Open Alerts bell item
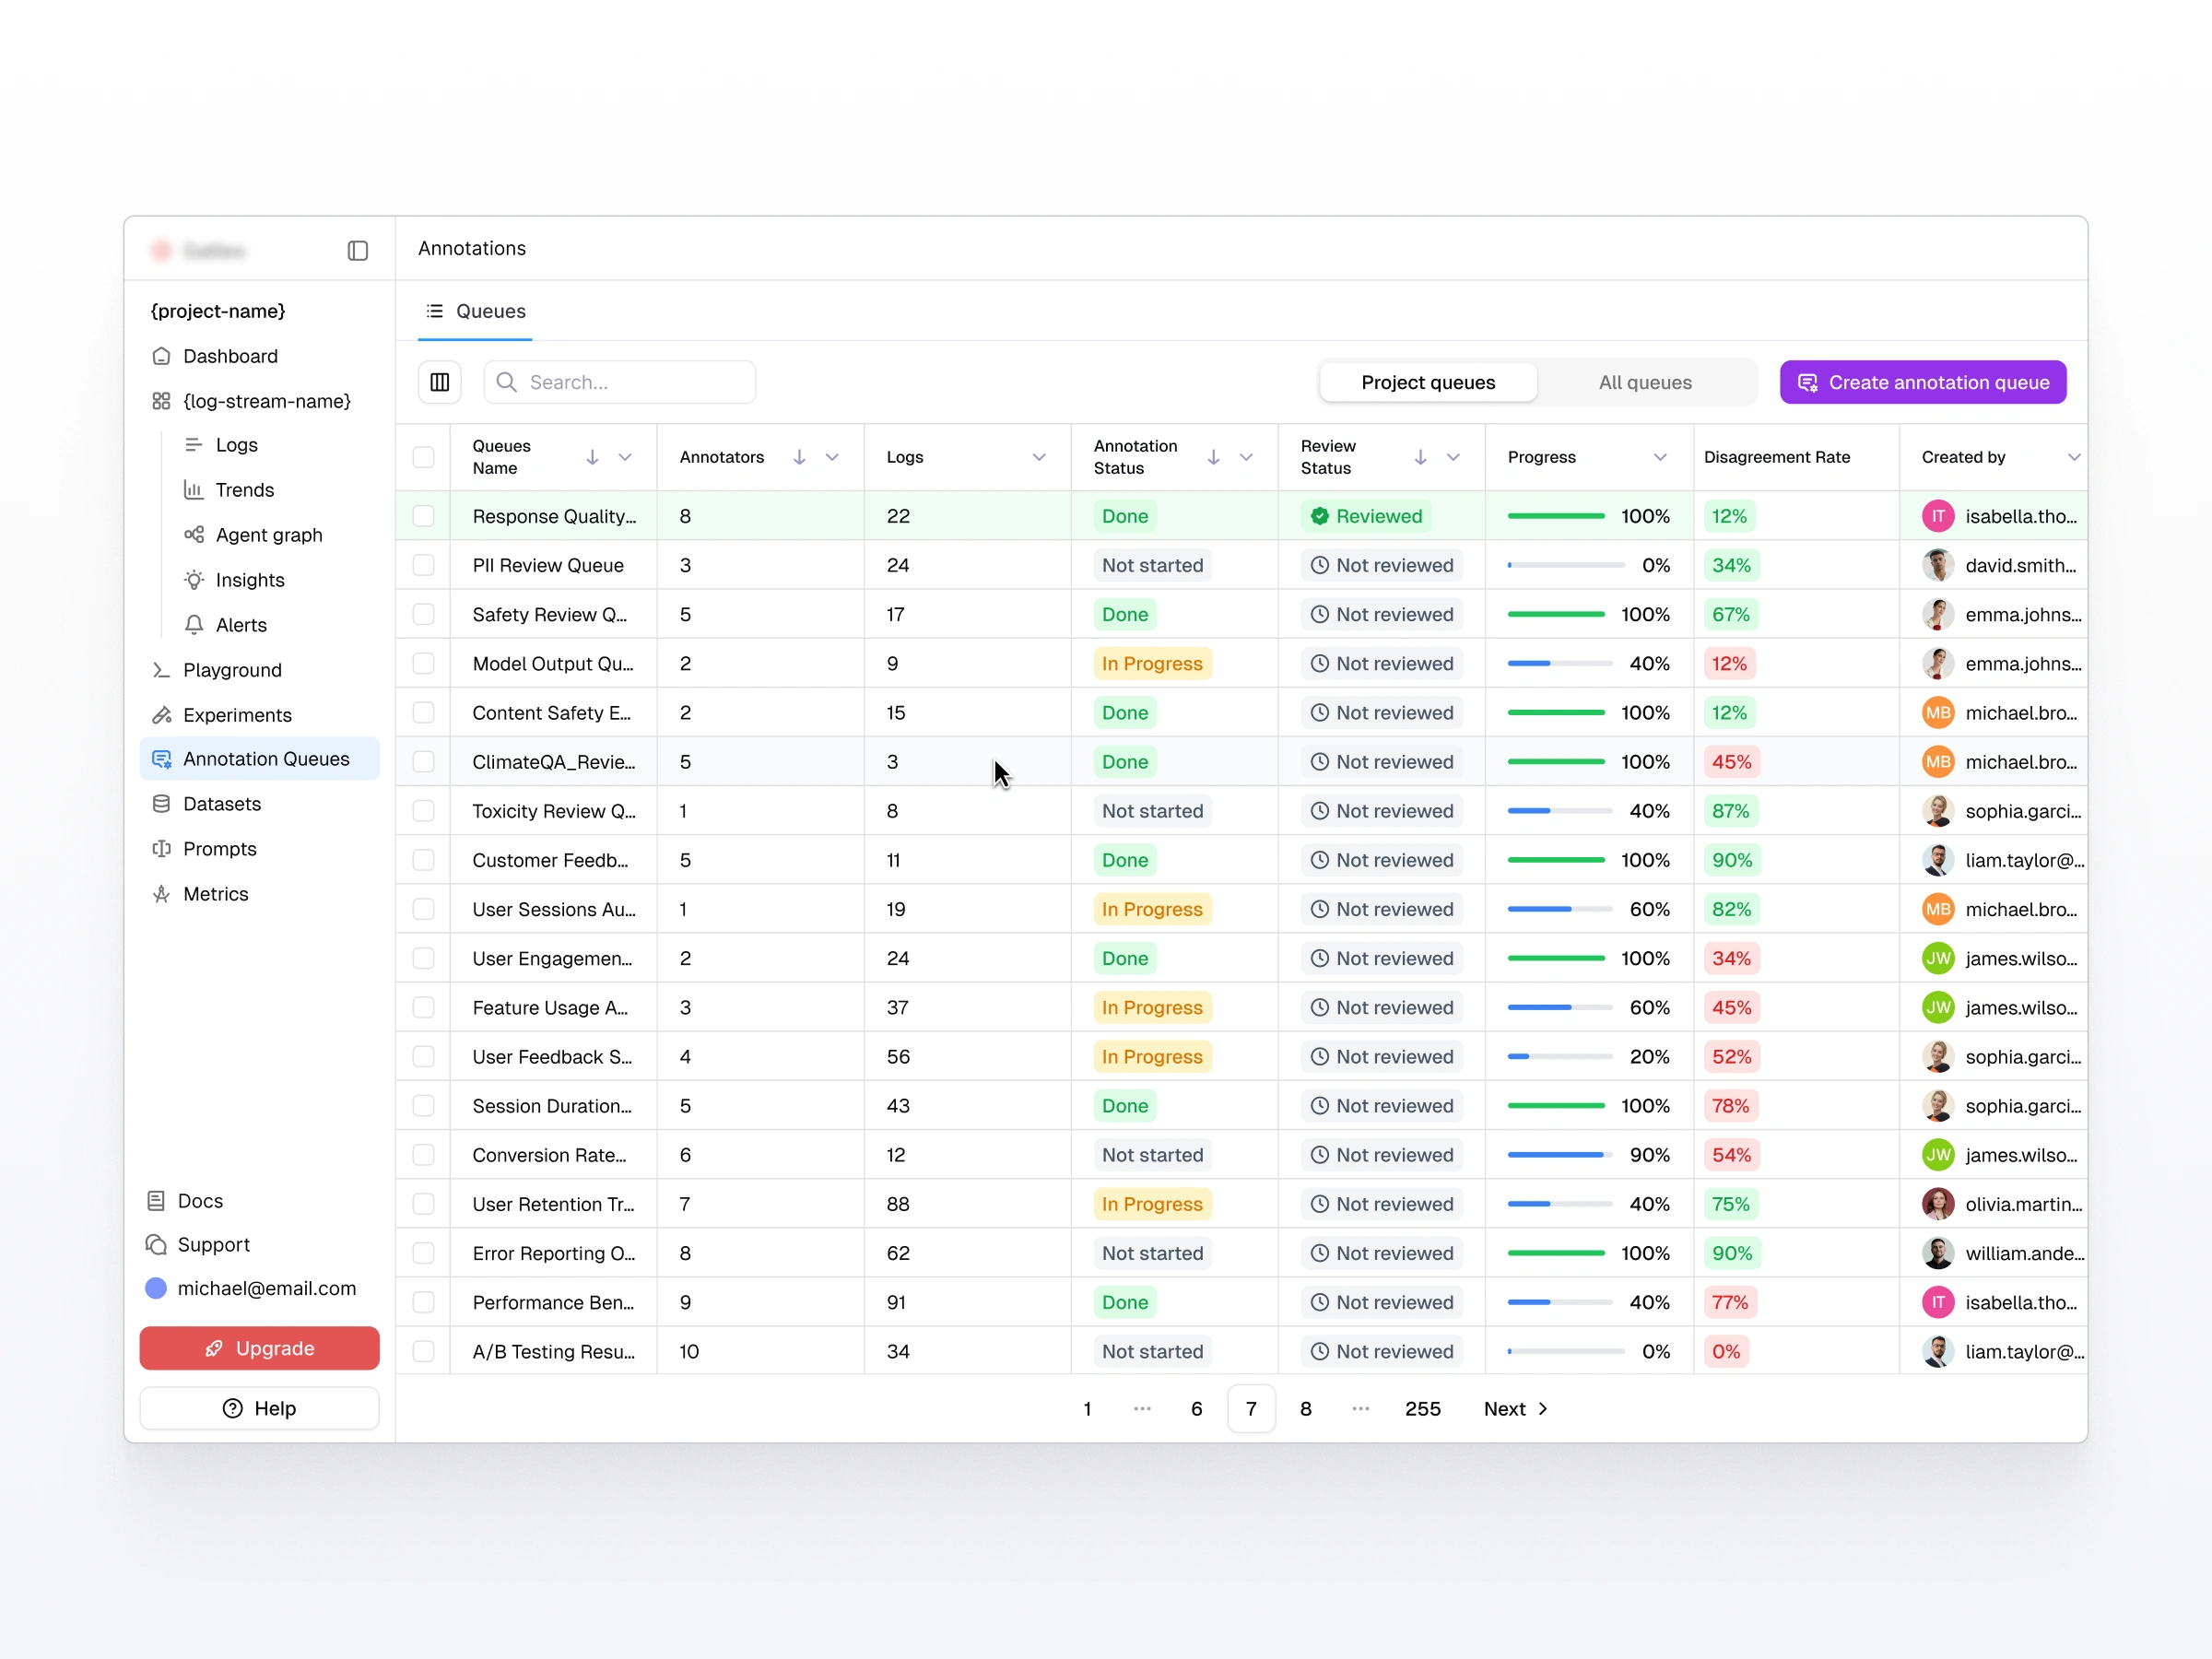 pos(240,625)
